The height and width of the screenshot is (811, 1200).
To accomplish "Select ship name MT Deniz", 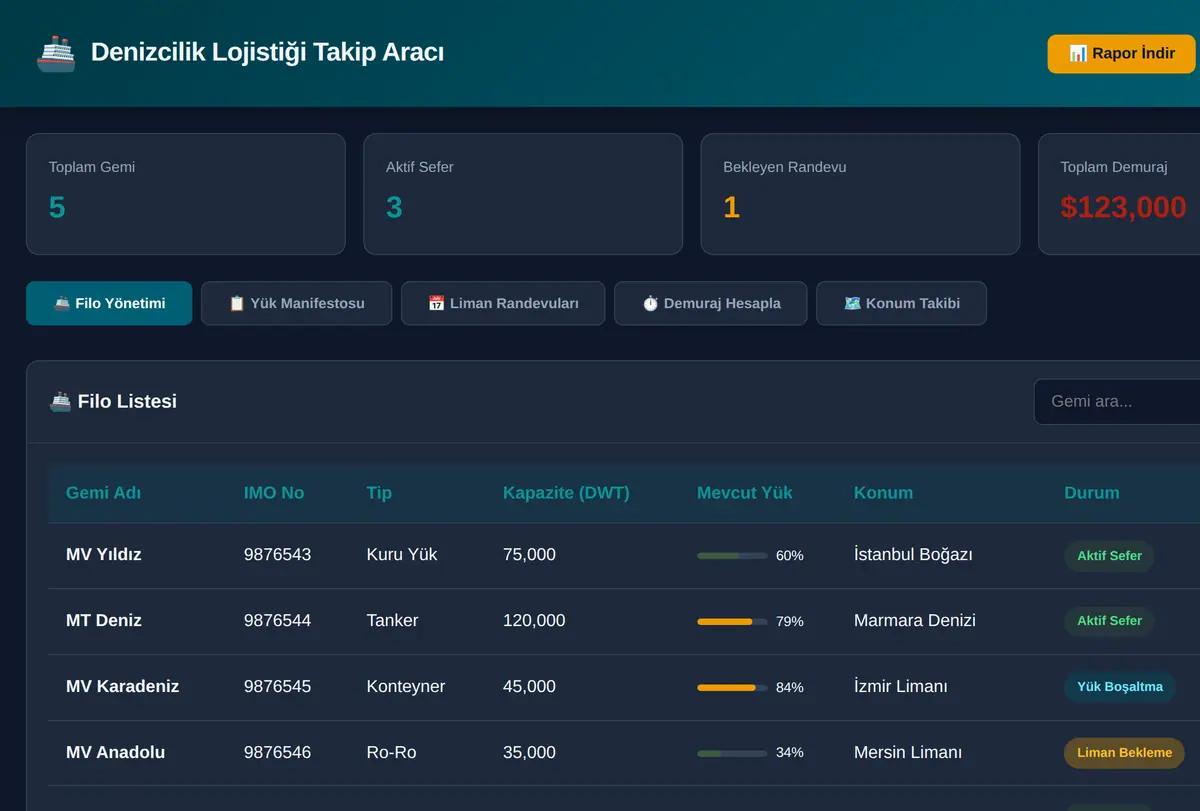I will (x=104, y=621).
